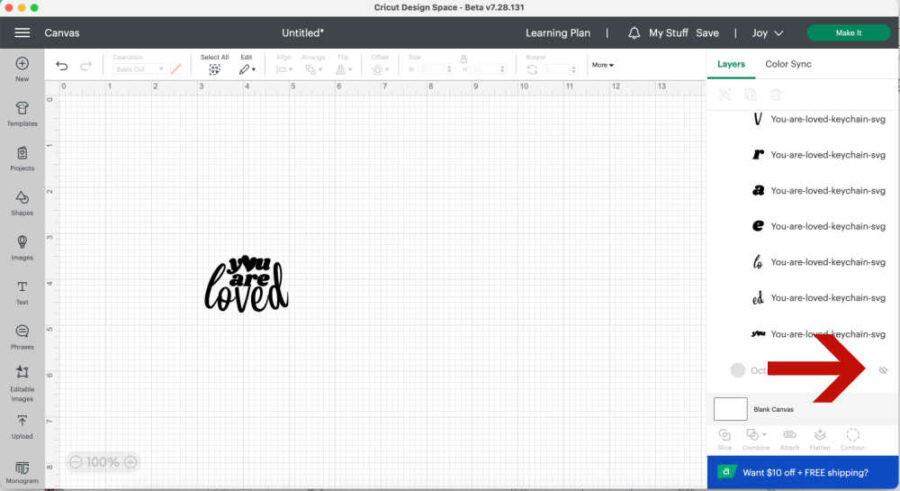Screen dimensions: 900x491
Task: Click the Undo arrow
Action: [62, 67]
